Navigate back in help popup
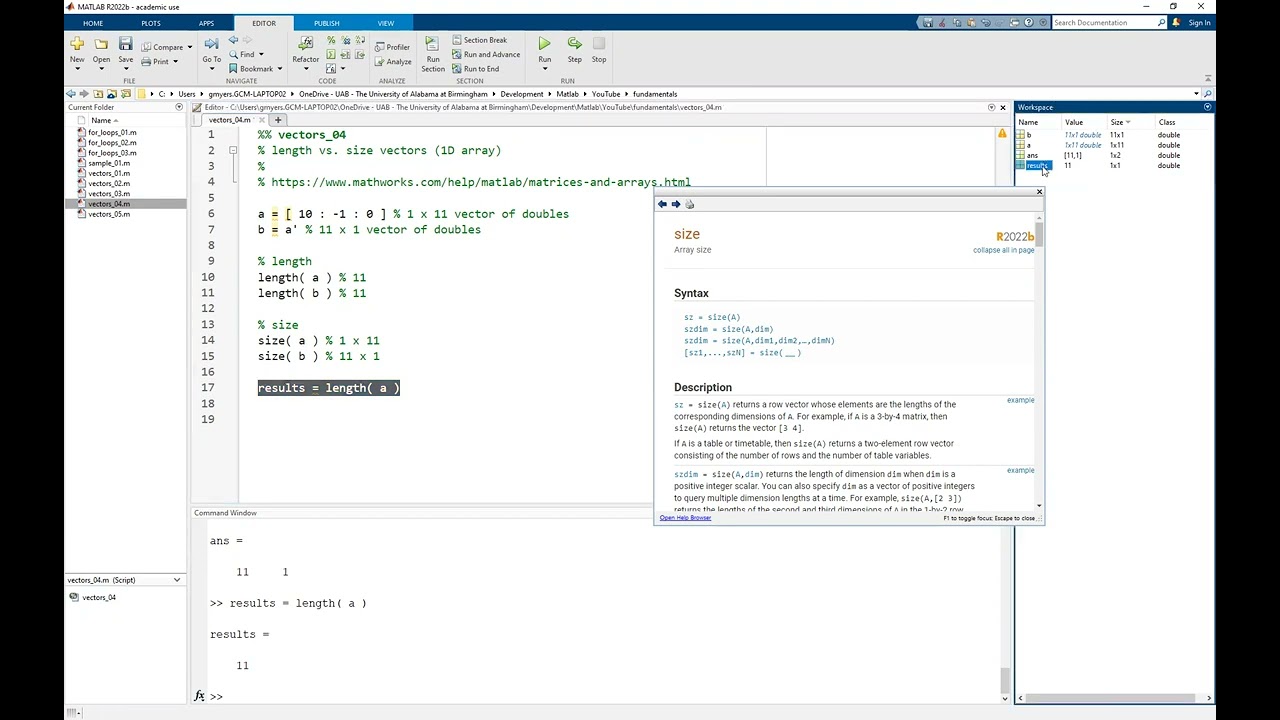 (x=662, y=204)
